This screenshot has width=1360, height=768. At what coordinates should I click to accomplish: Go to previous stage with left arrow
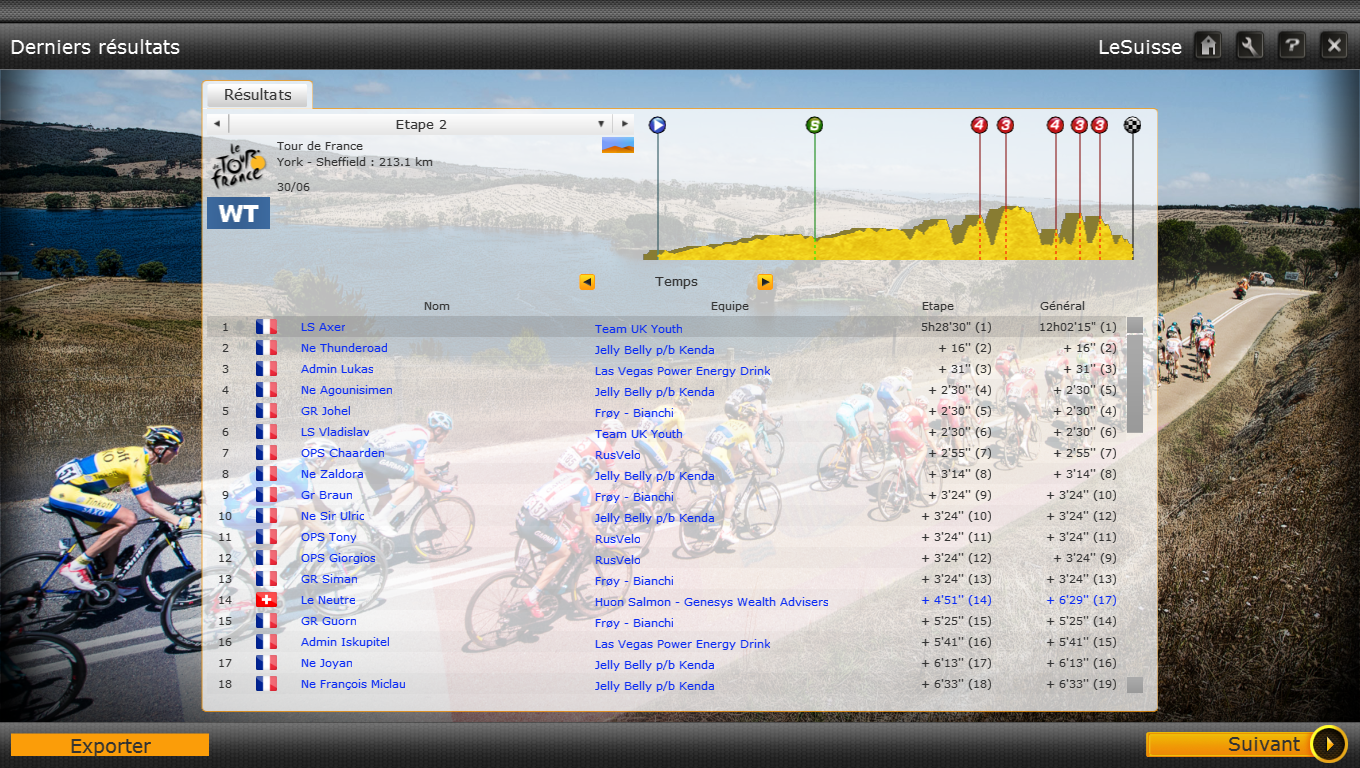tap(217, 124)
